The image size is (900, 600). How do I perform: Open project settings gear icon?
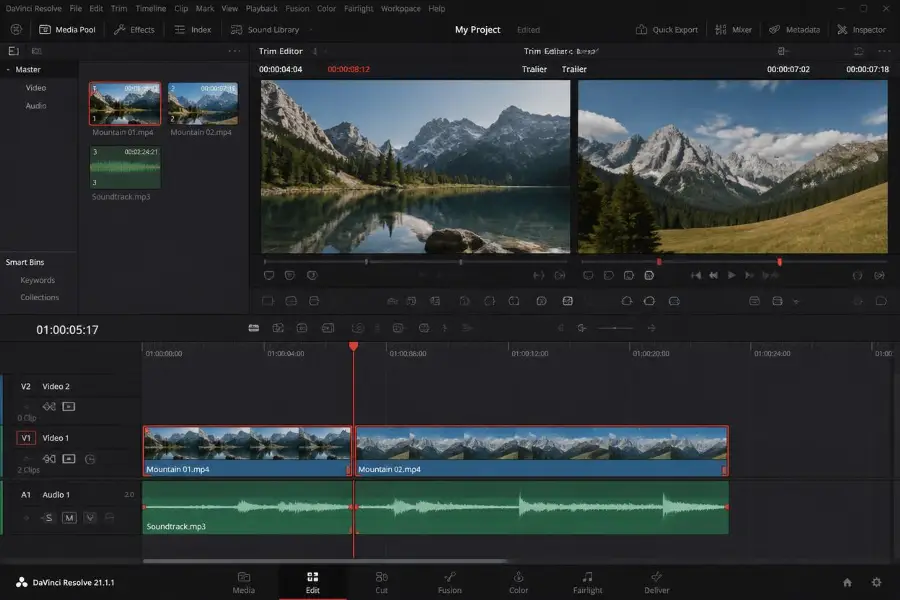876,582
